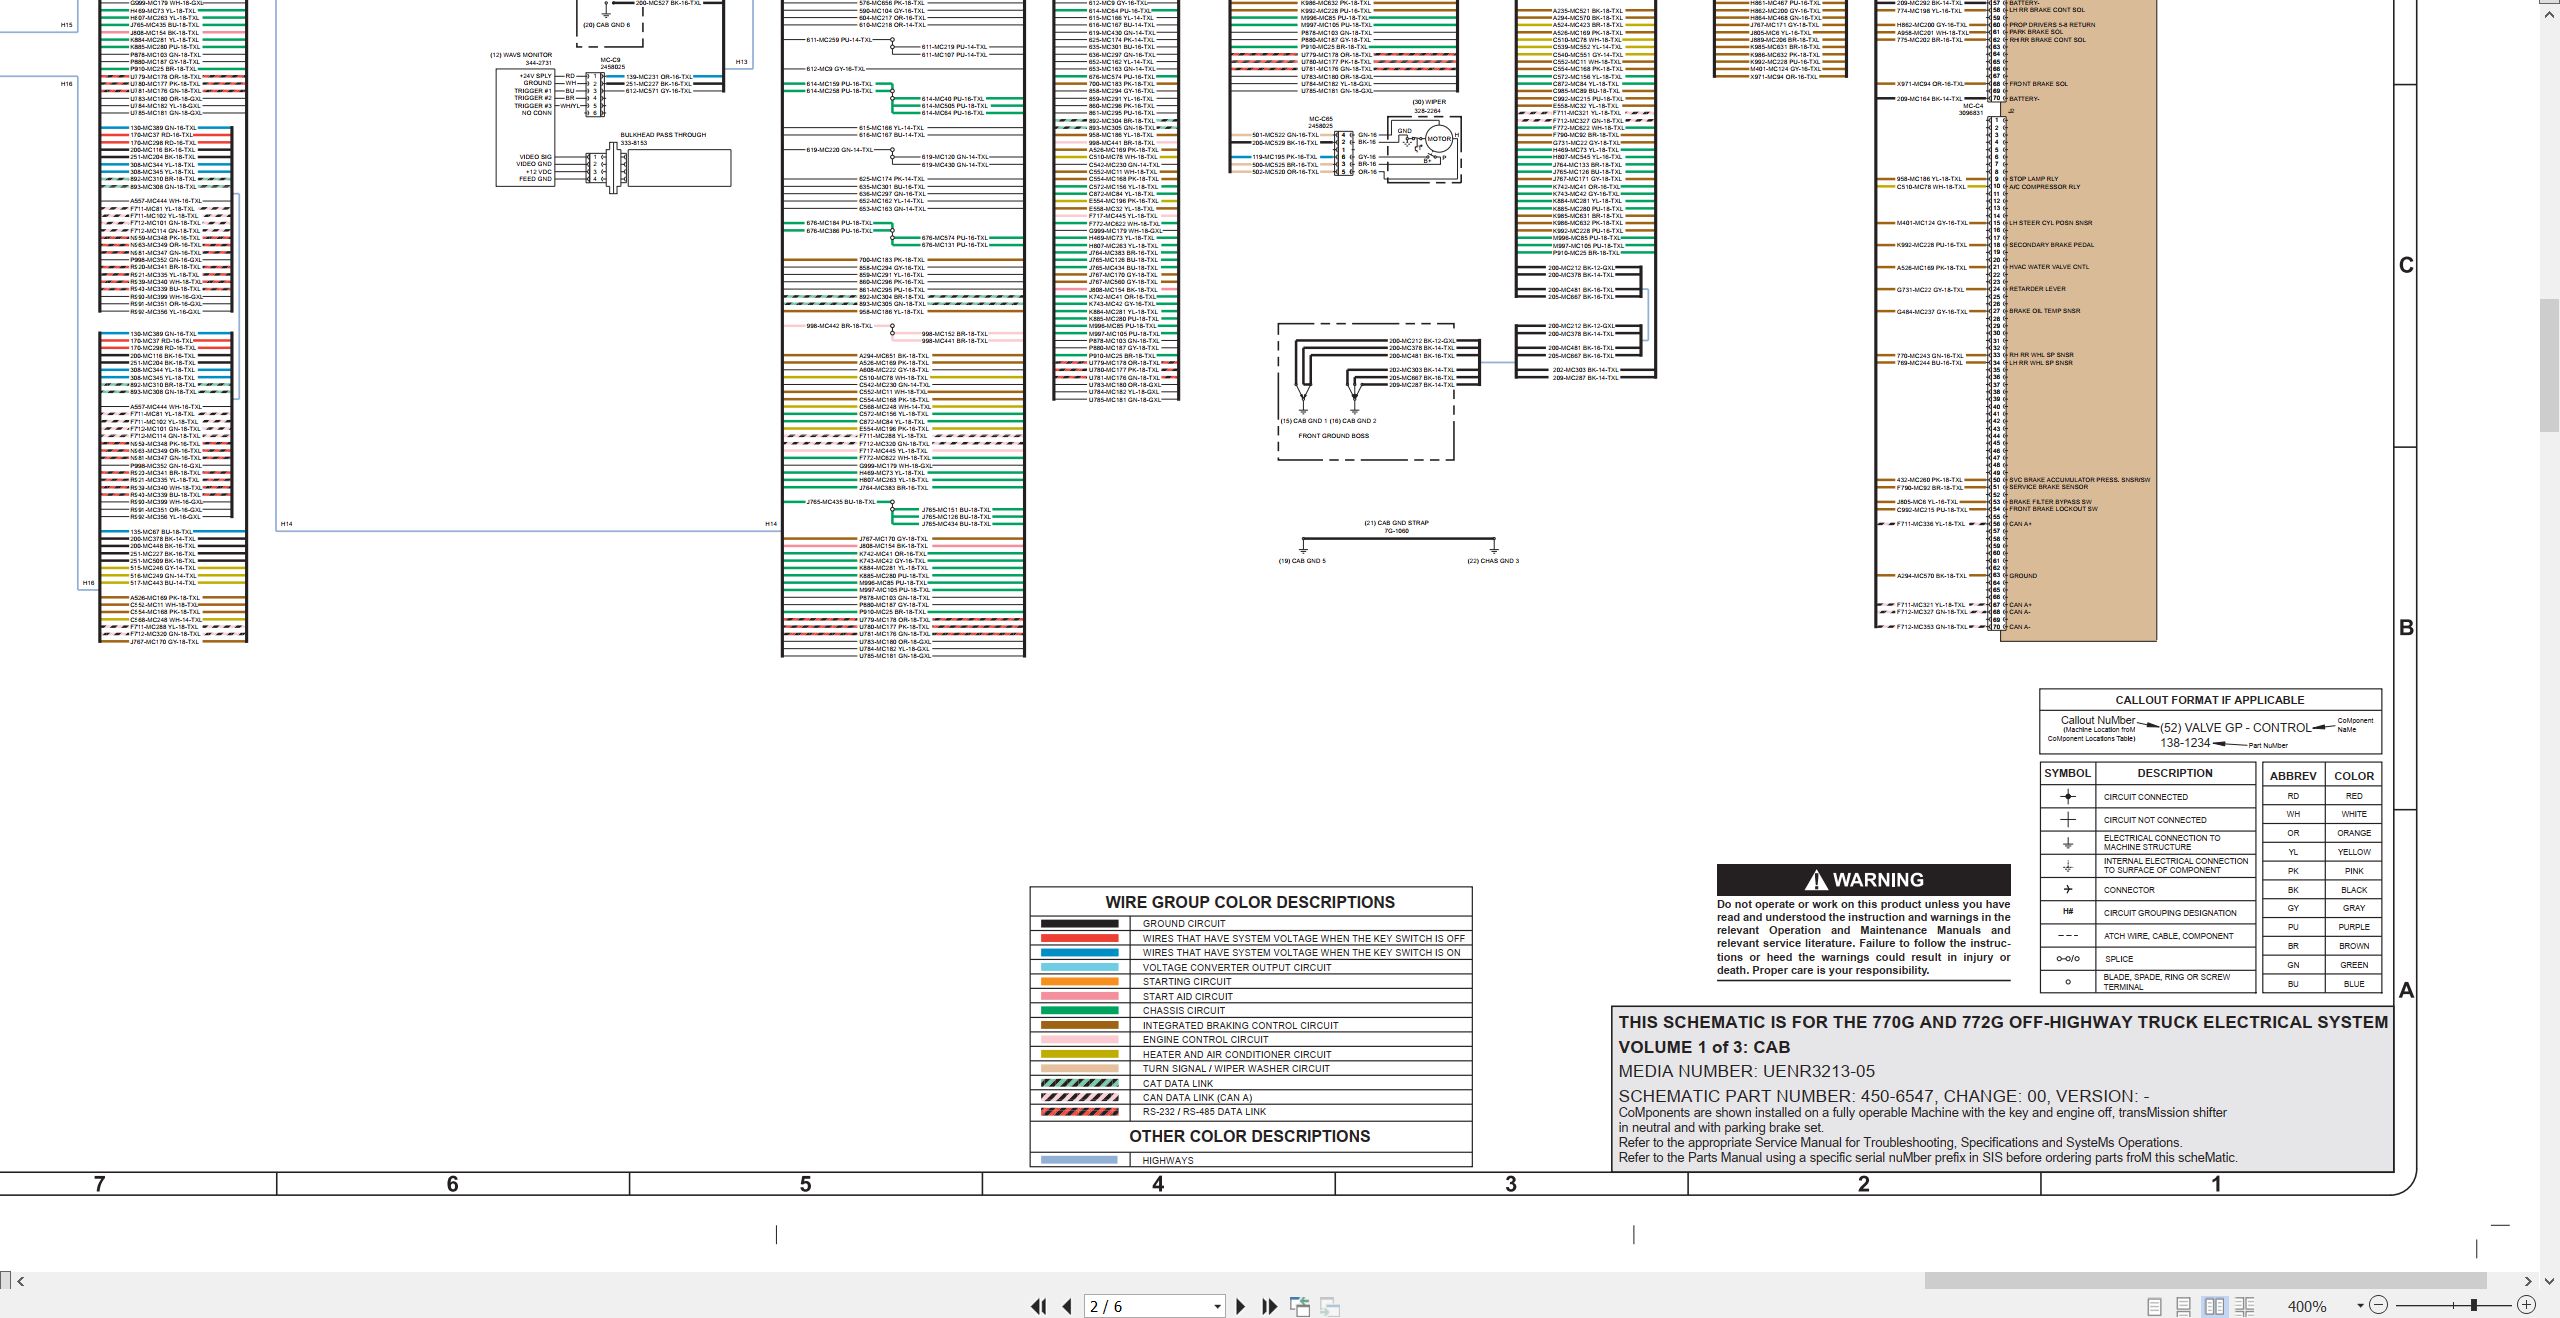Switch to continuous page layout
Screen dimensions: 2560x1318
pos(2184,1306)
